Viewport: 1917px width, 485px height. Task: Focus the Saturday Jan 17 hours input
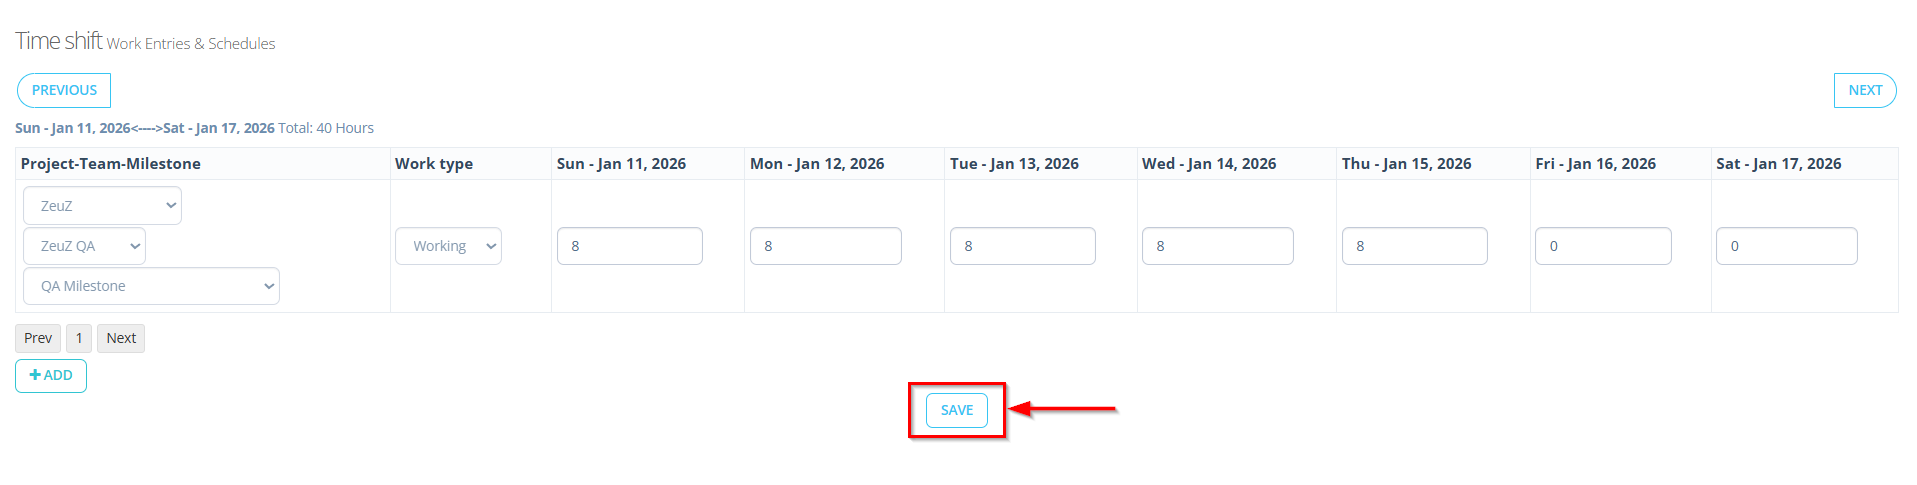pos(1786,246)
